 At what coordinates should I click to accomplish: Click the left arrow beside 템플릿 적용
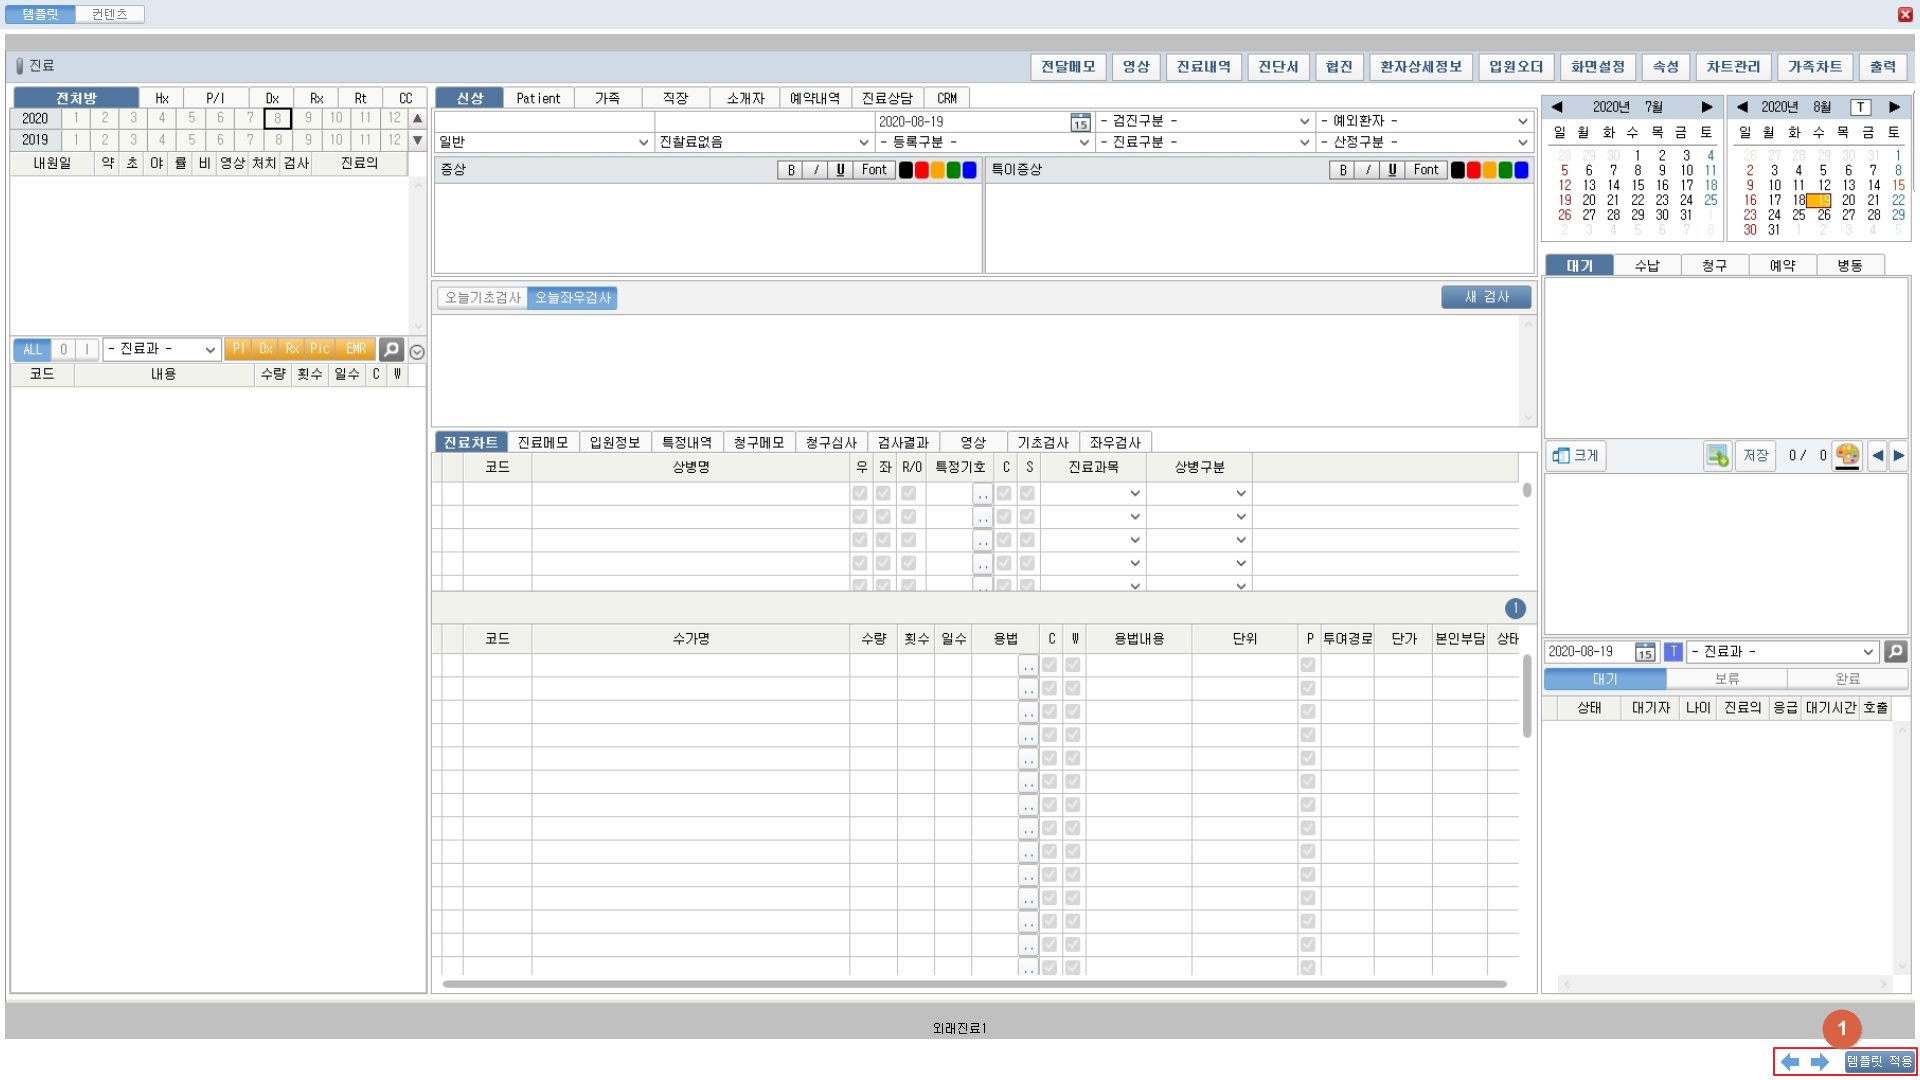coord(1790,1062)
